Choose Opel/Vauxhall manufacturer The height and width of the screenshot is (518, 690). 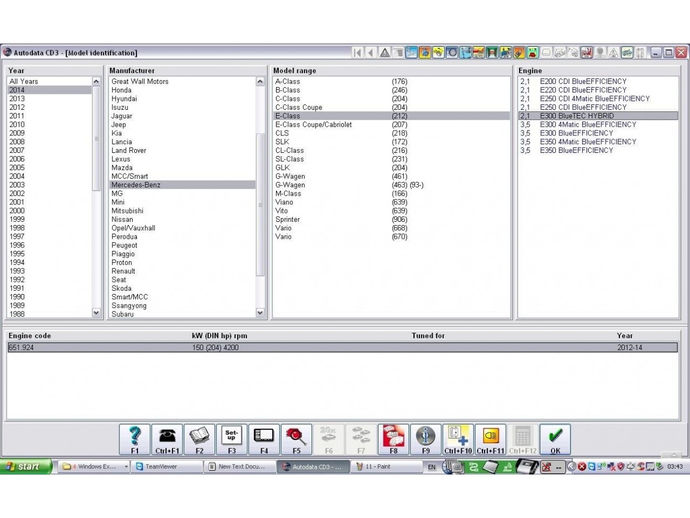[x=182, y=228]
